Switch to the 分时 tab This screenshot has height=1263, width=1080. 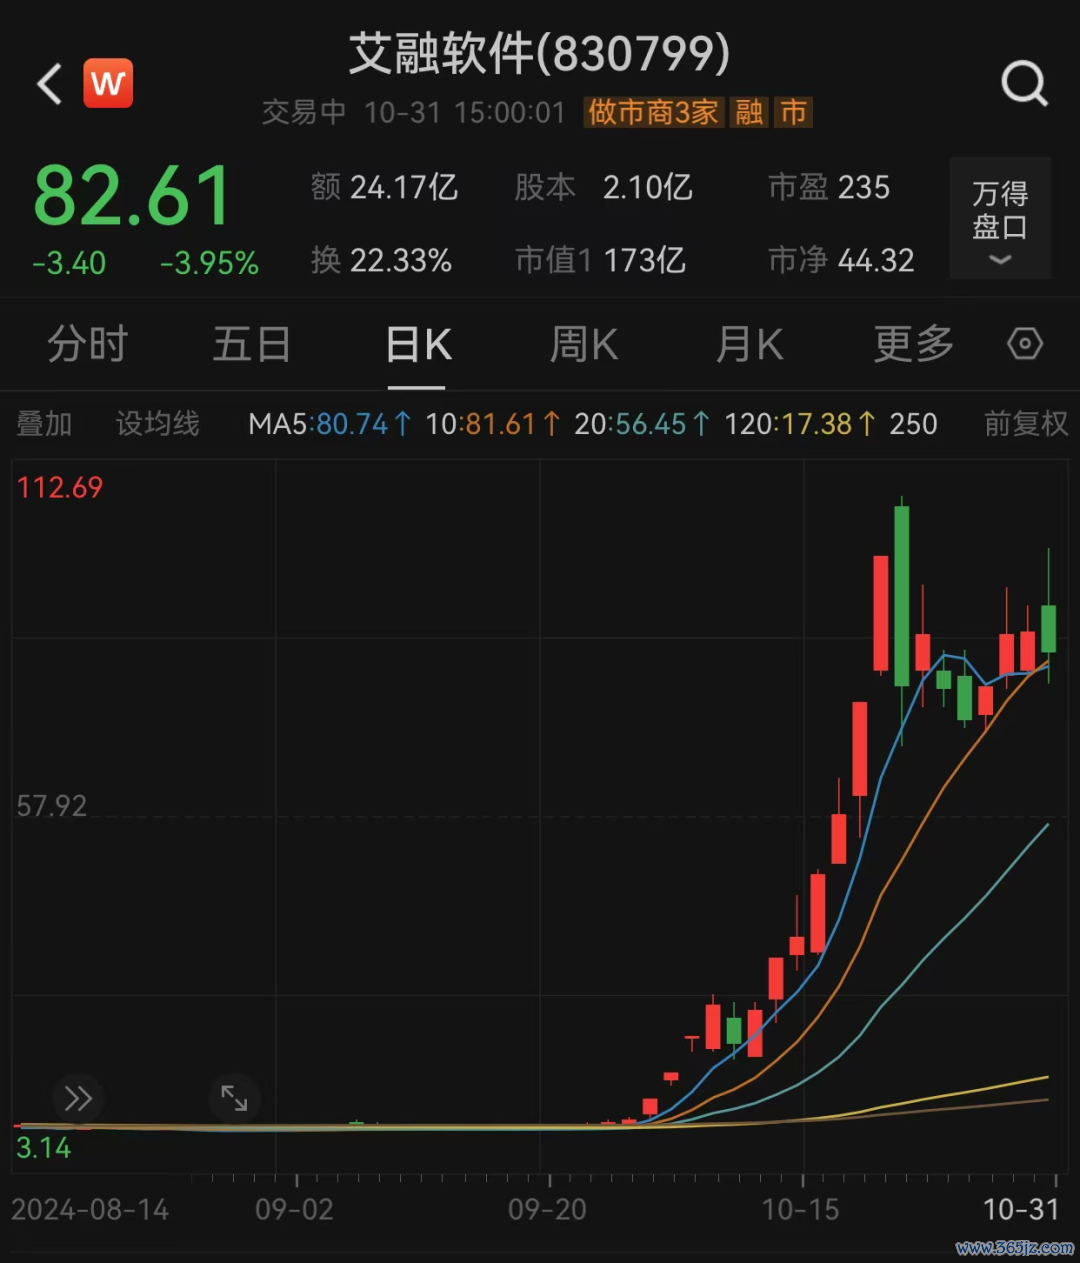pos(88,345)
